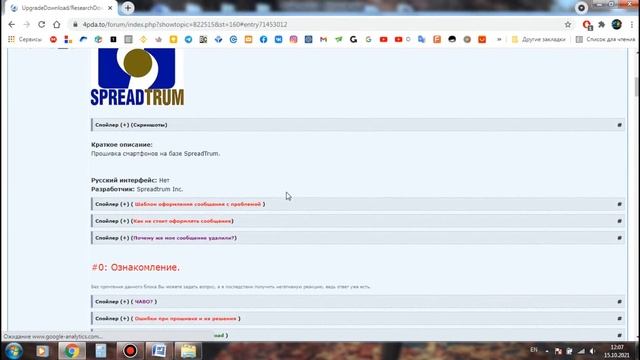Open the yellow square bookmark
This screenshot has width=640, height=360.
pyautogui.click(x=173, y=39)
